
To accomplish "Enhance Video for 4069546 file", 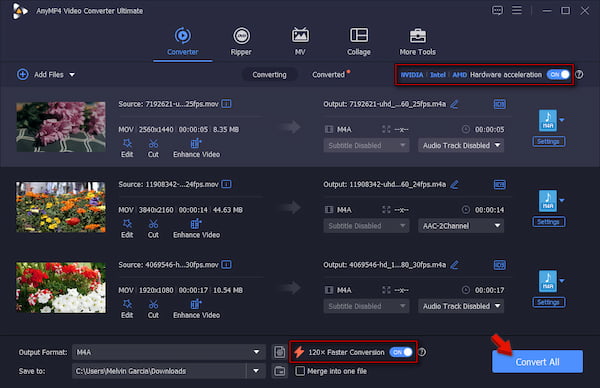I will point(196,309).
